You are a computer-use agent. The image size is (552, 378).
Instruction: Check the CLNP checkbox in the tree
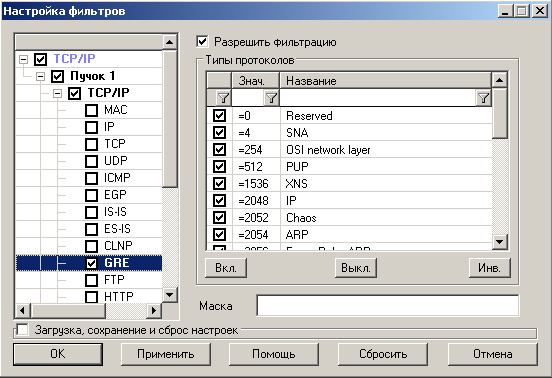point(92,246)
